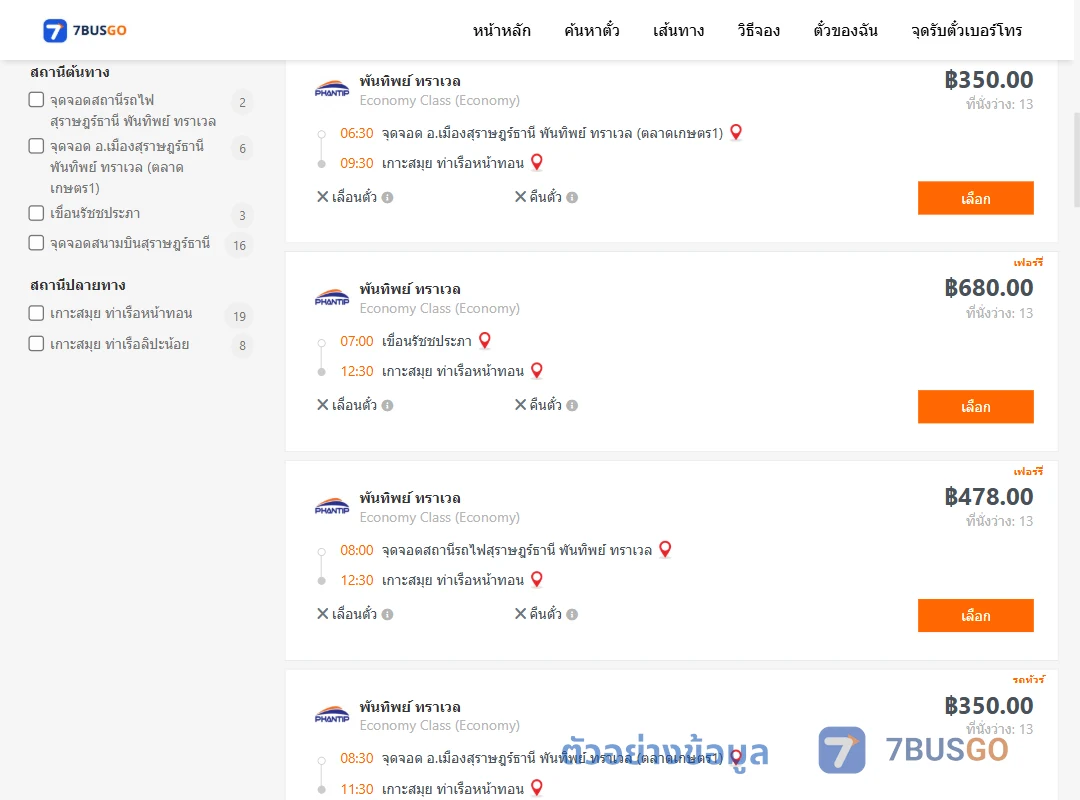The width and height of the screenshot is (1080, 800).
Task: Click the page vertical scrollbar
Action: [x=1077, y=160]
